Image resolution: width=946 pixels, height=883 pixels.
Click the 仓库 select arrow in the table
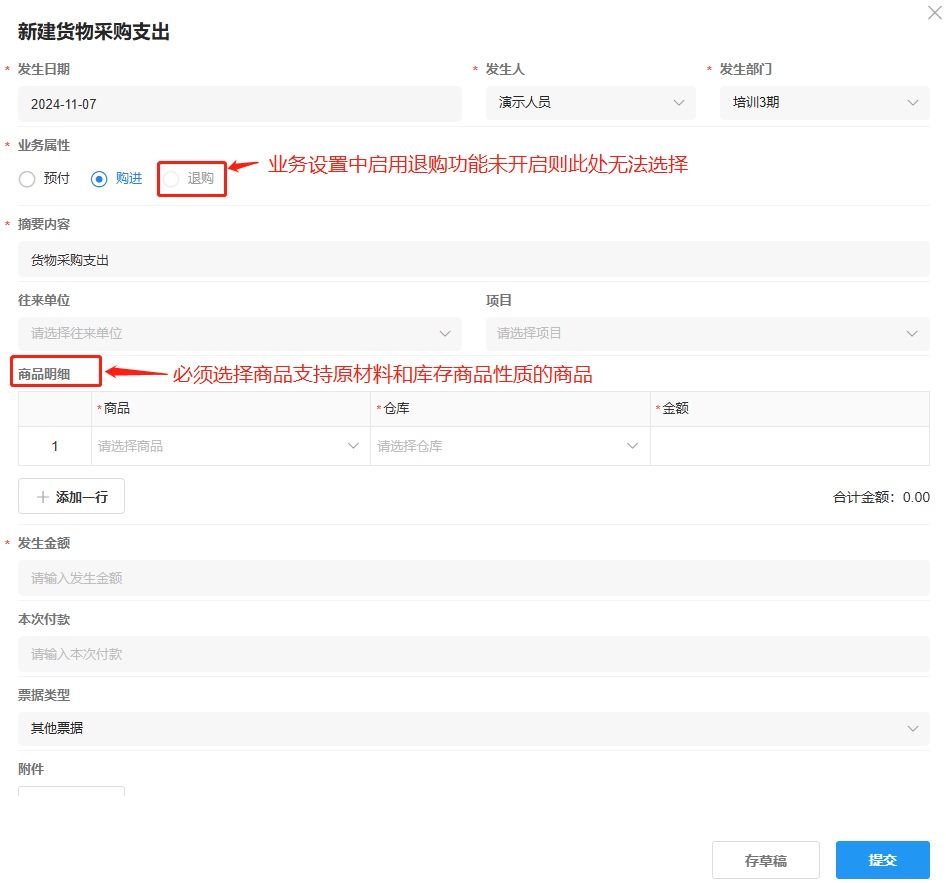click(631, 446)
